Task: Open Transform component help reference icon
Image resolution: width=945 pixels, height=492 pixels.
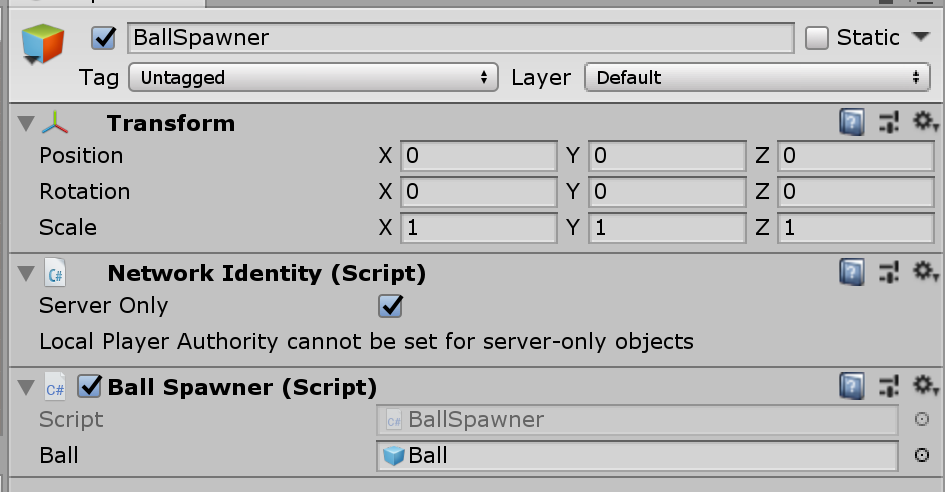Action: click(851, 123)
